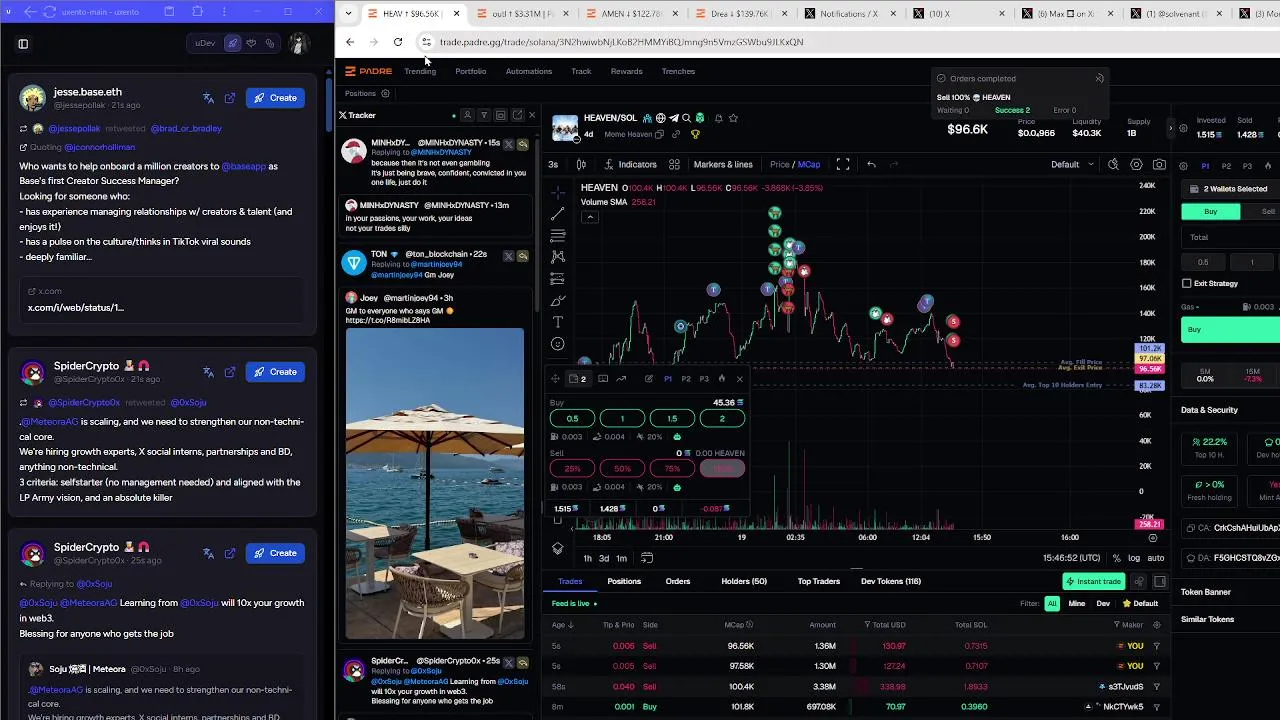The width and height of the screenshot is (1280, 720).
Task: Open the browser tab search dropdown
Action: tap(348, 14)
